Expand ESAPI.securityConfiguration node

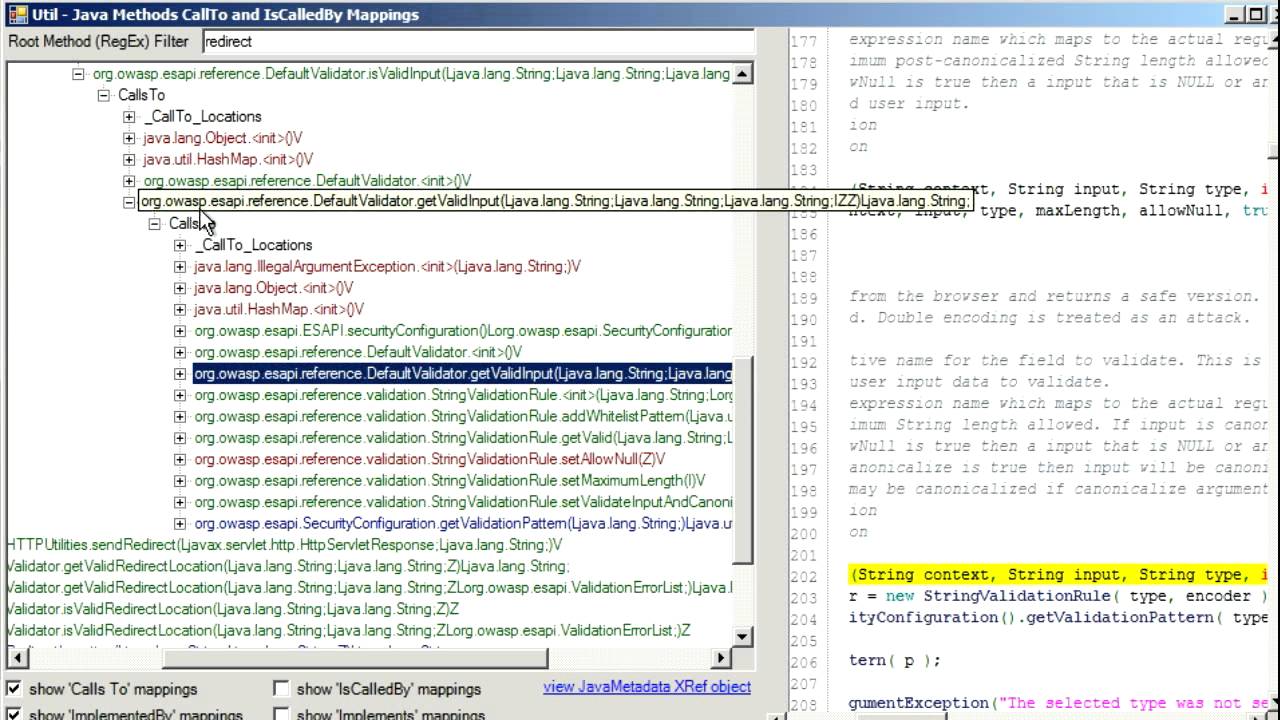[x=180, y=331]
